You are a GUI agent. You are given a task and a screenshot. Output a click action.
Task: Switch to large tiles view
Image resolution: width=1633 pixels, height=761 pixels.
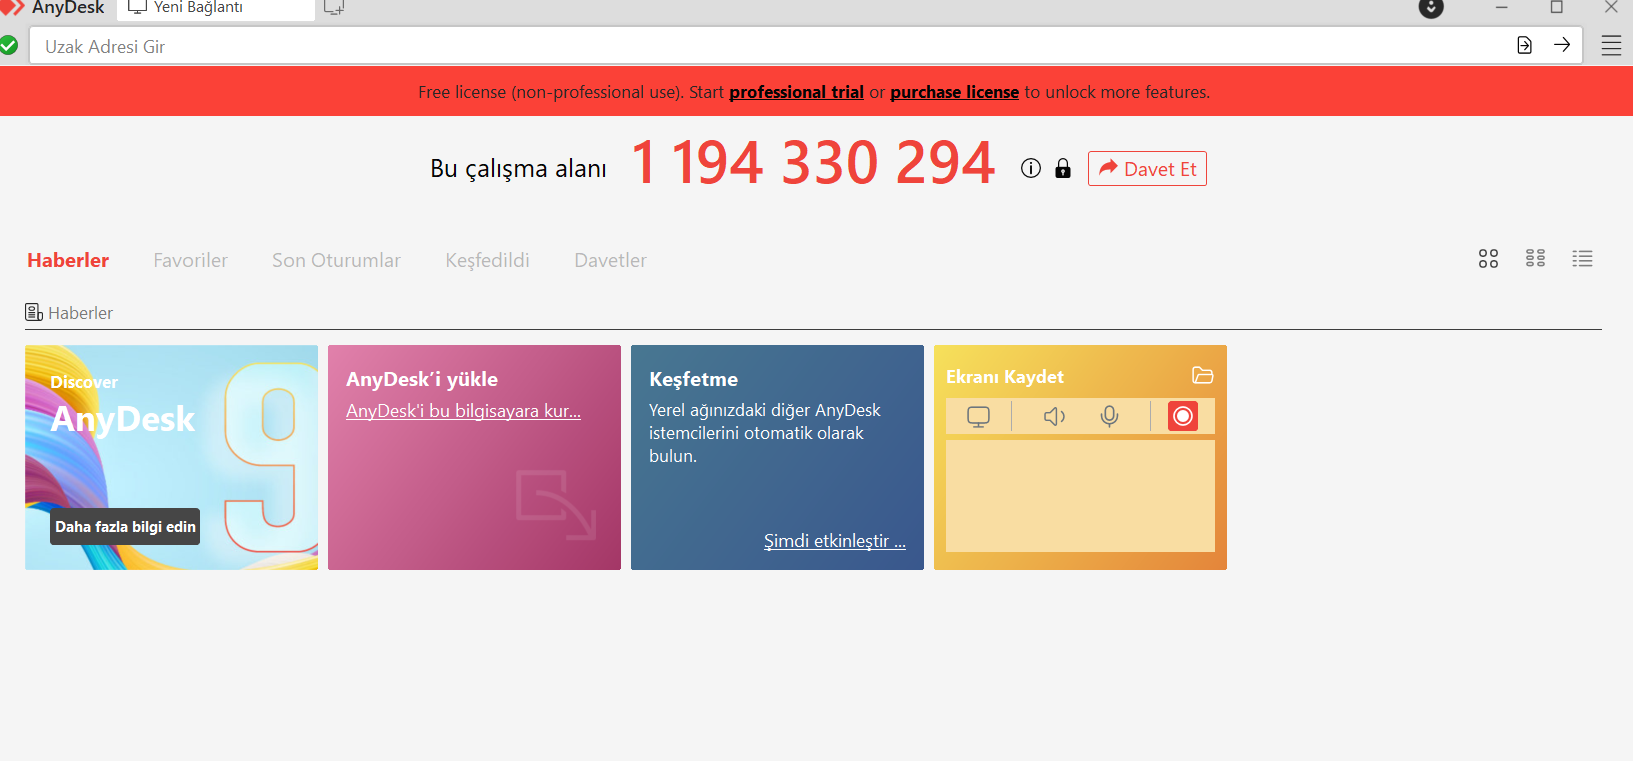tap(1488, 259)
